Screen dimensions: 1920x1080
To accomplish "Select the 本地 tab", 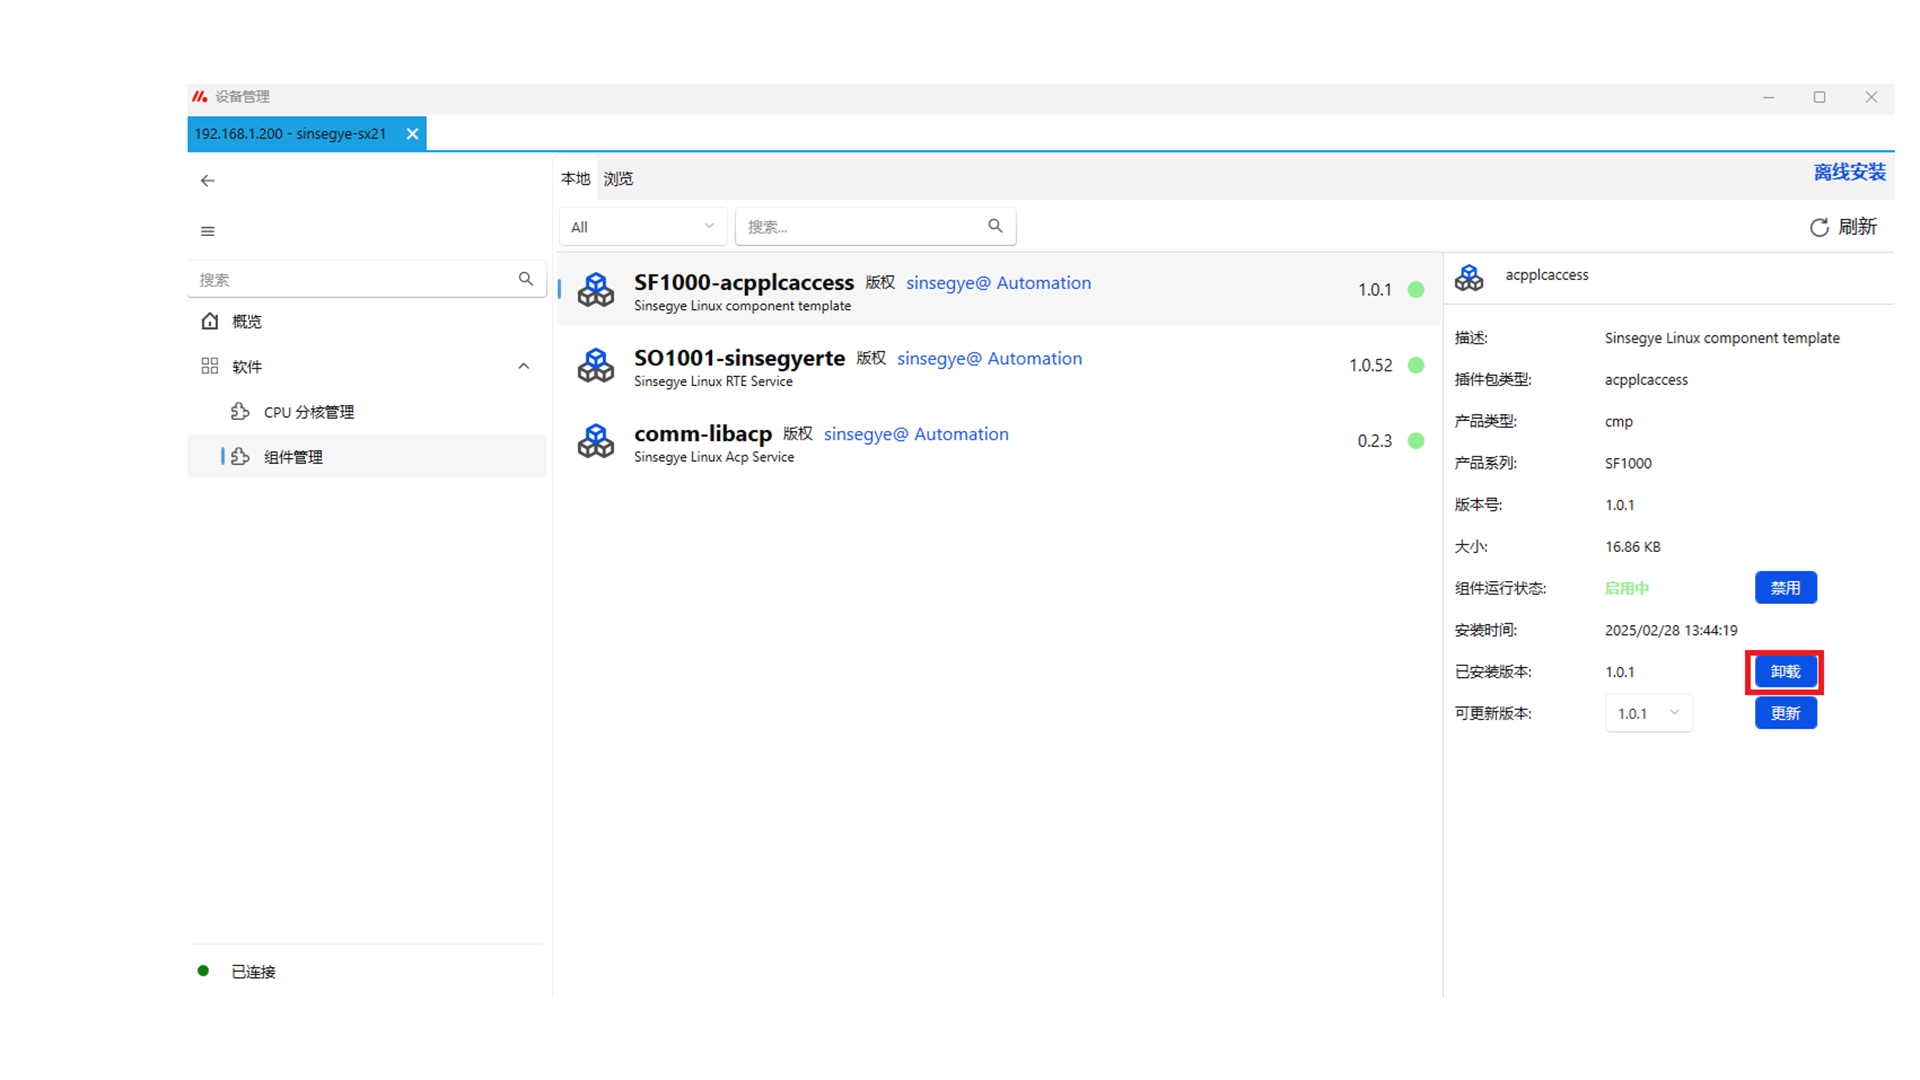I will click(x=575, y=179).
